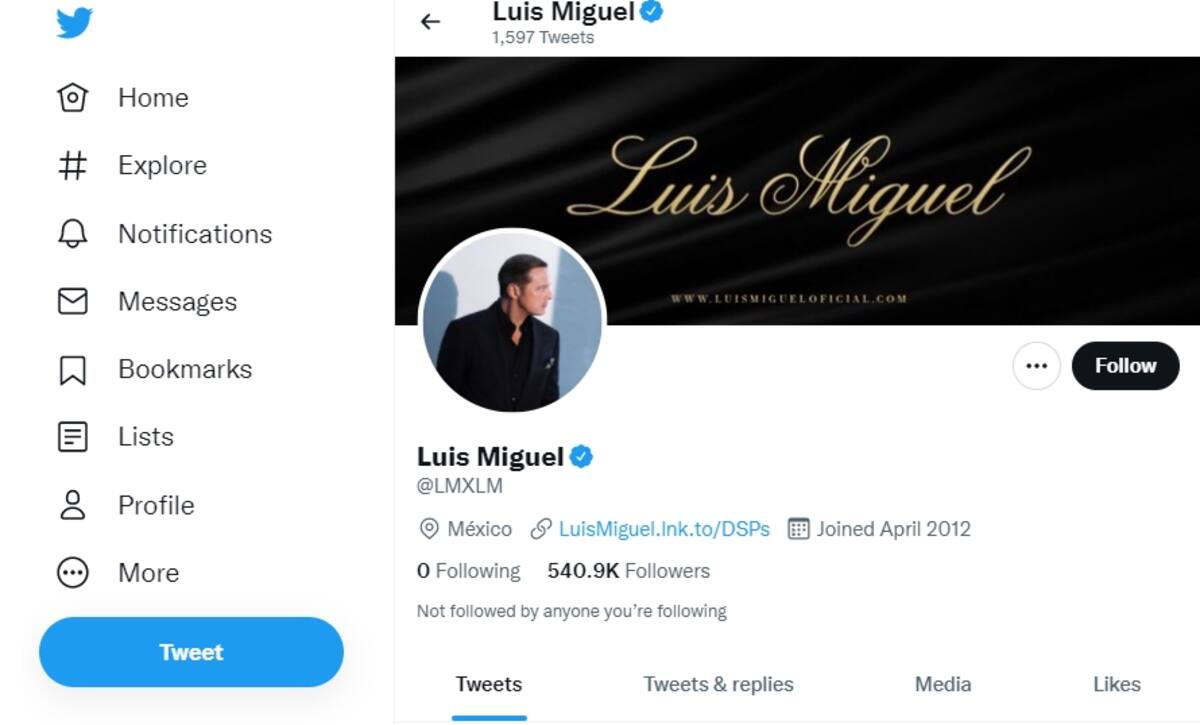Go back using the left arrow
The width and height of the screenshot is (1200, 725).
tap(431, 21)
